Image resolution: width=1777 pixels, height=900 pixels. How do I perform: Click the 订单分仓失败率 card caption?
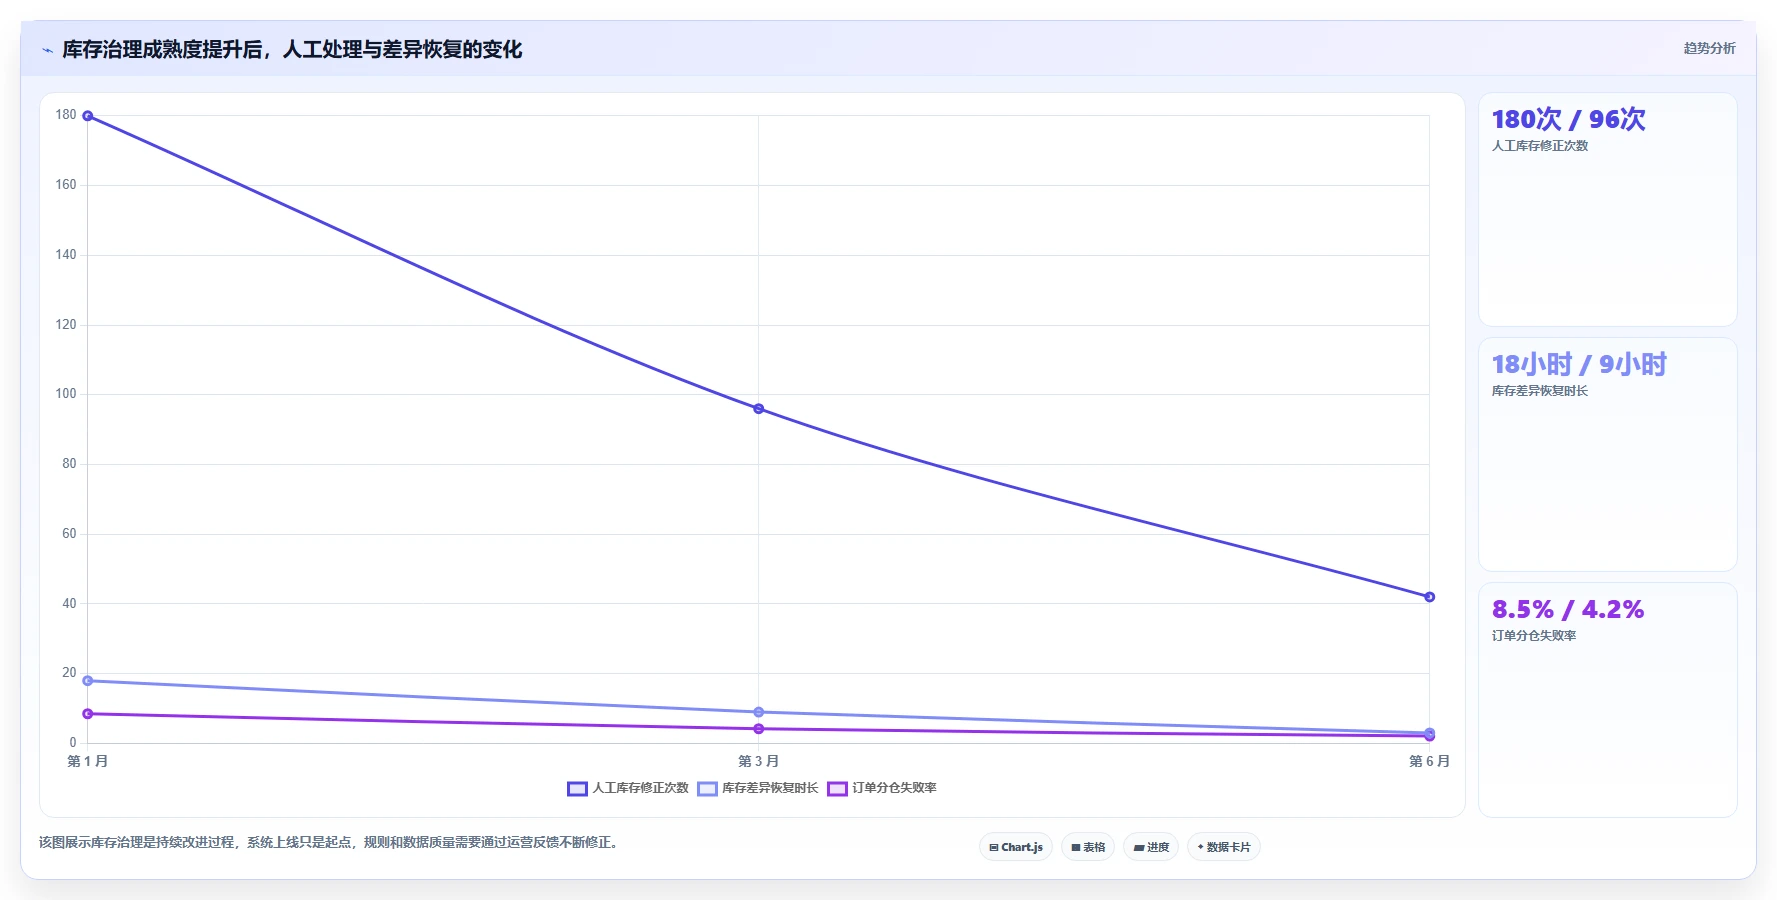(x=1534, y=636)
